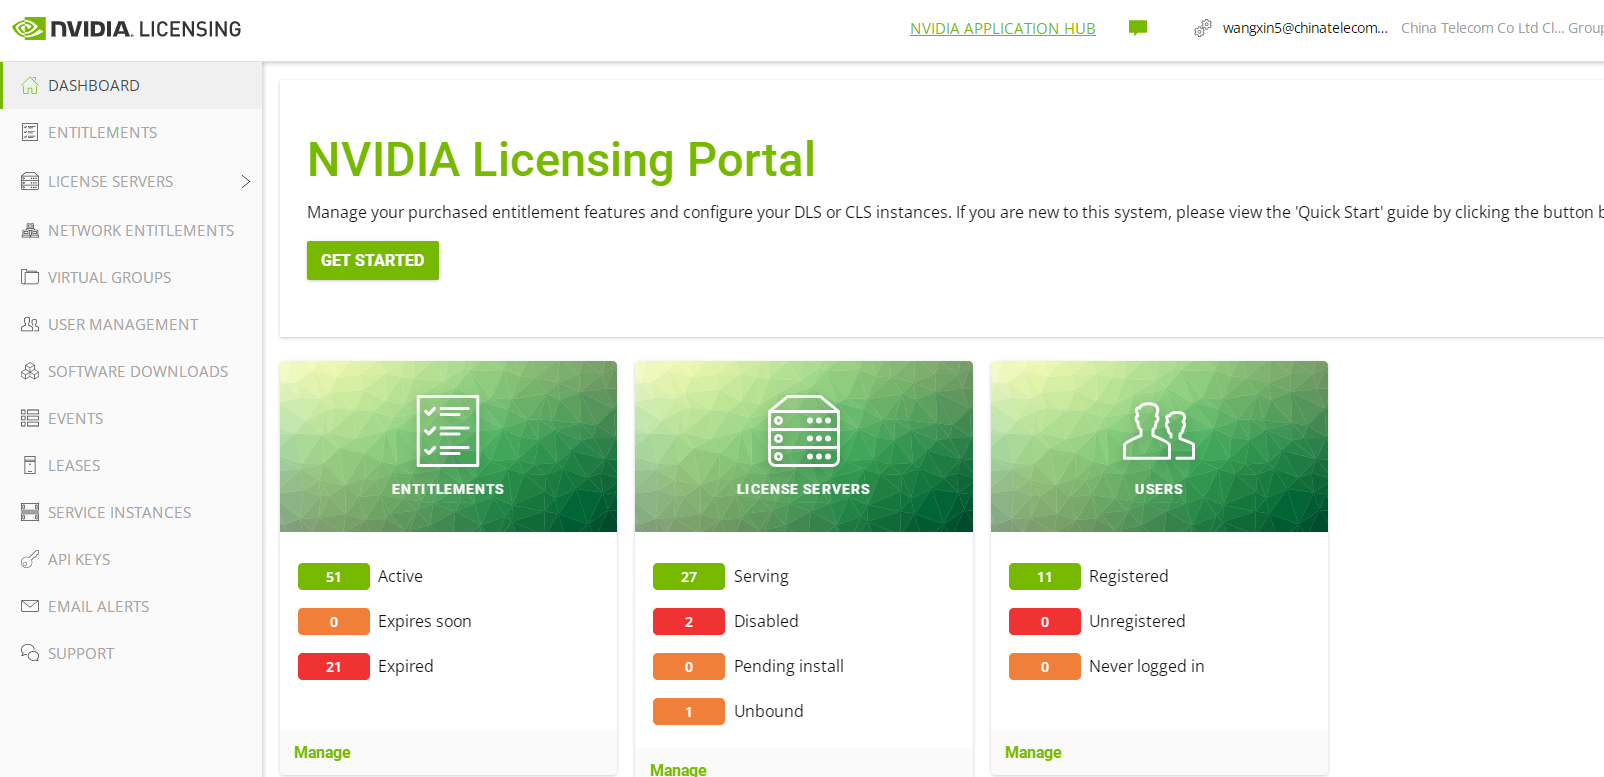
Task: Click the red Expired entitlements count badge
Action: (333, 666)
